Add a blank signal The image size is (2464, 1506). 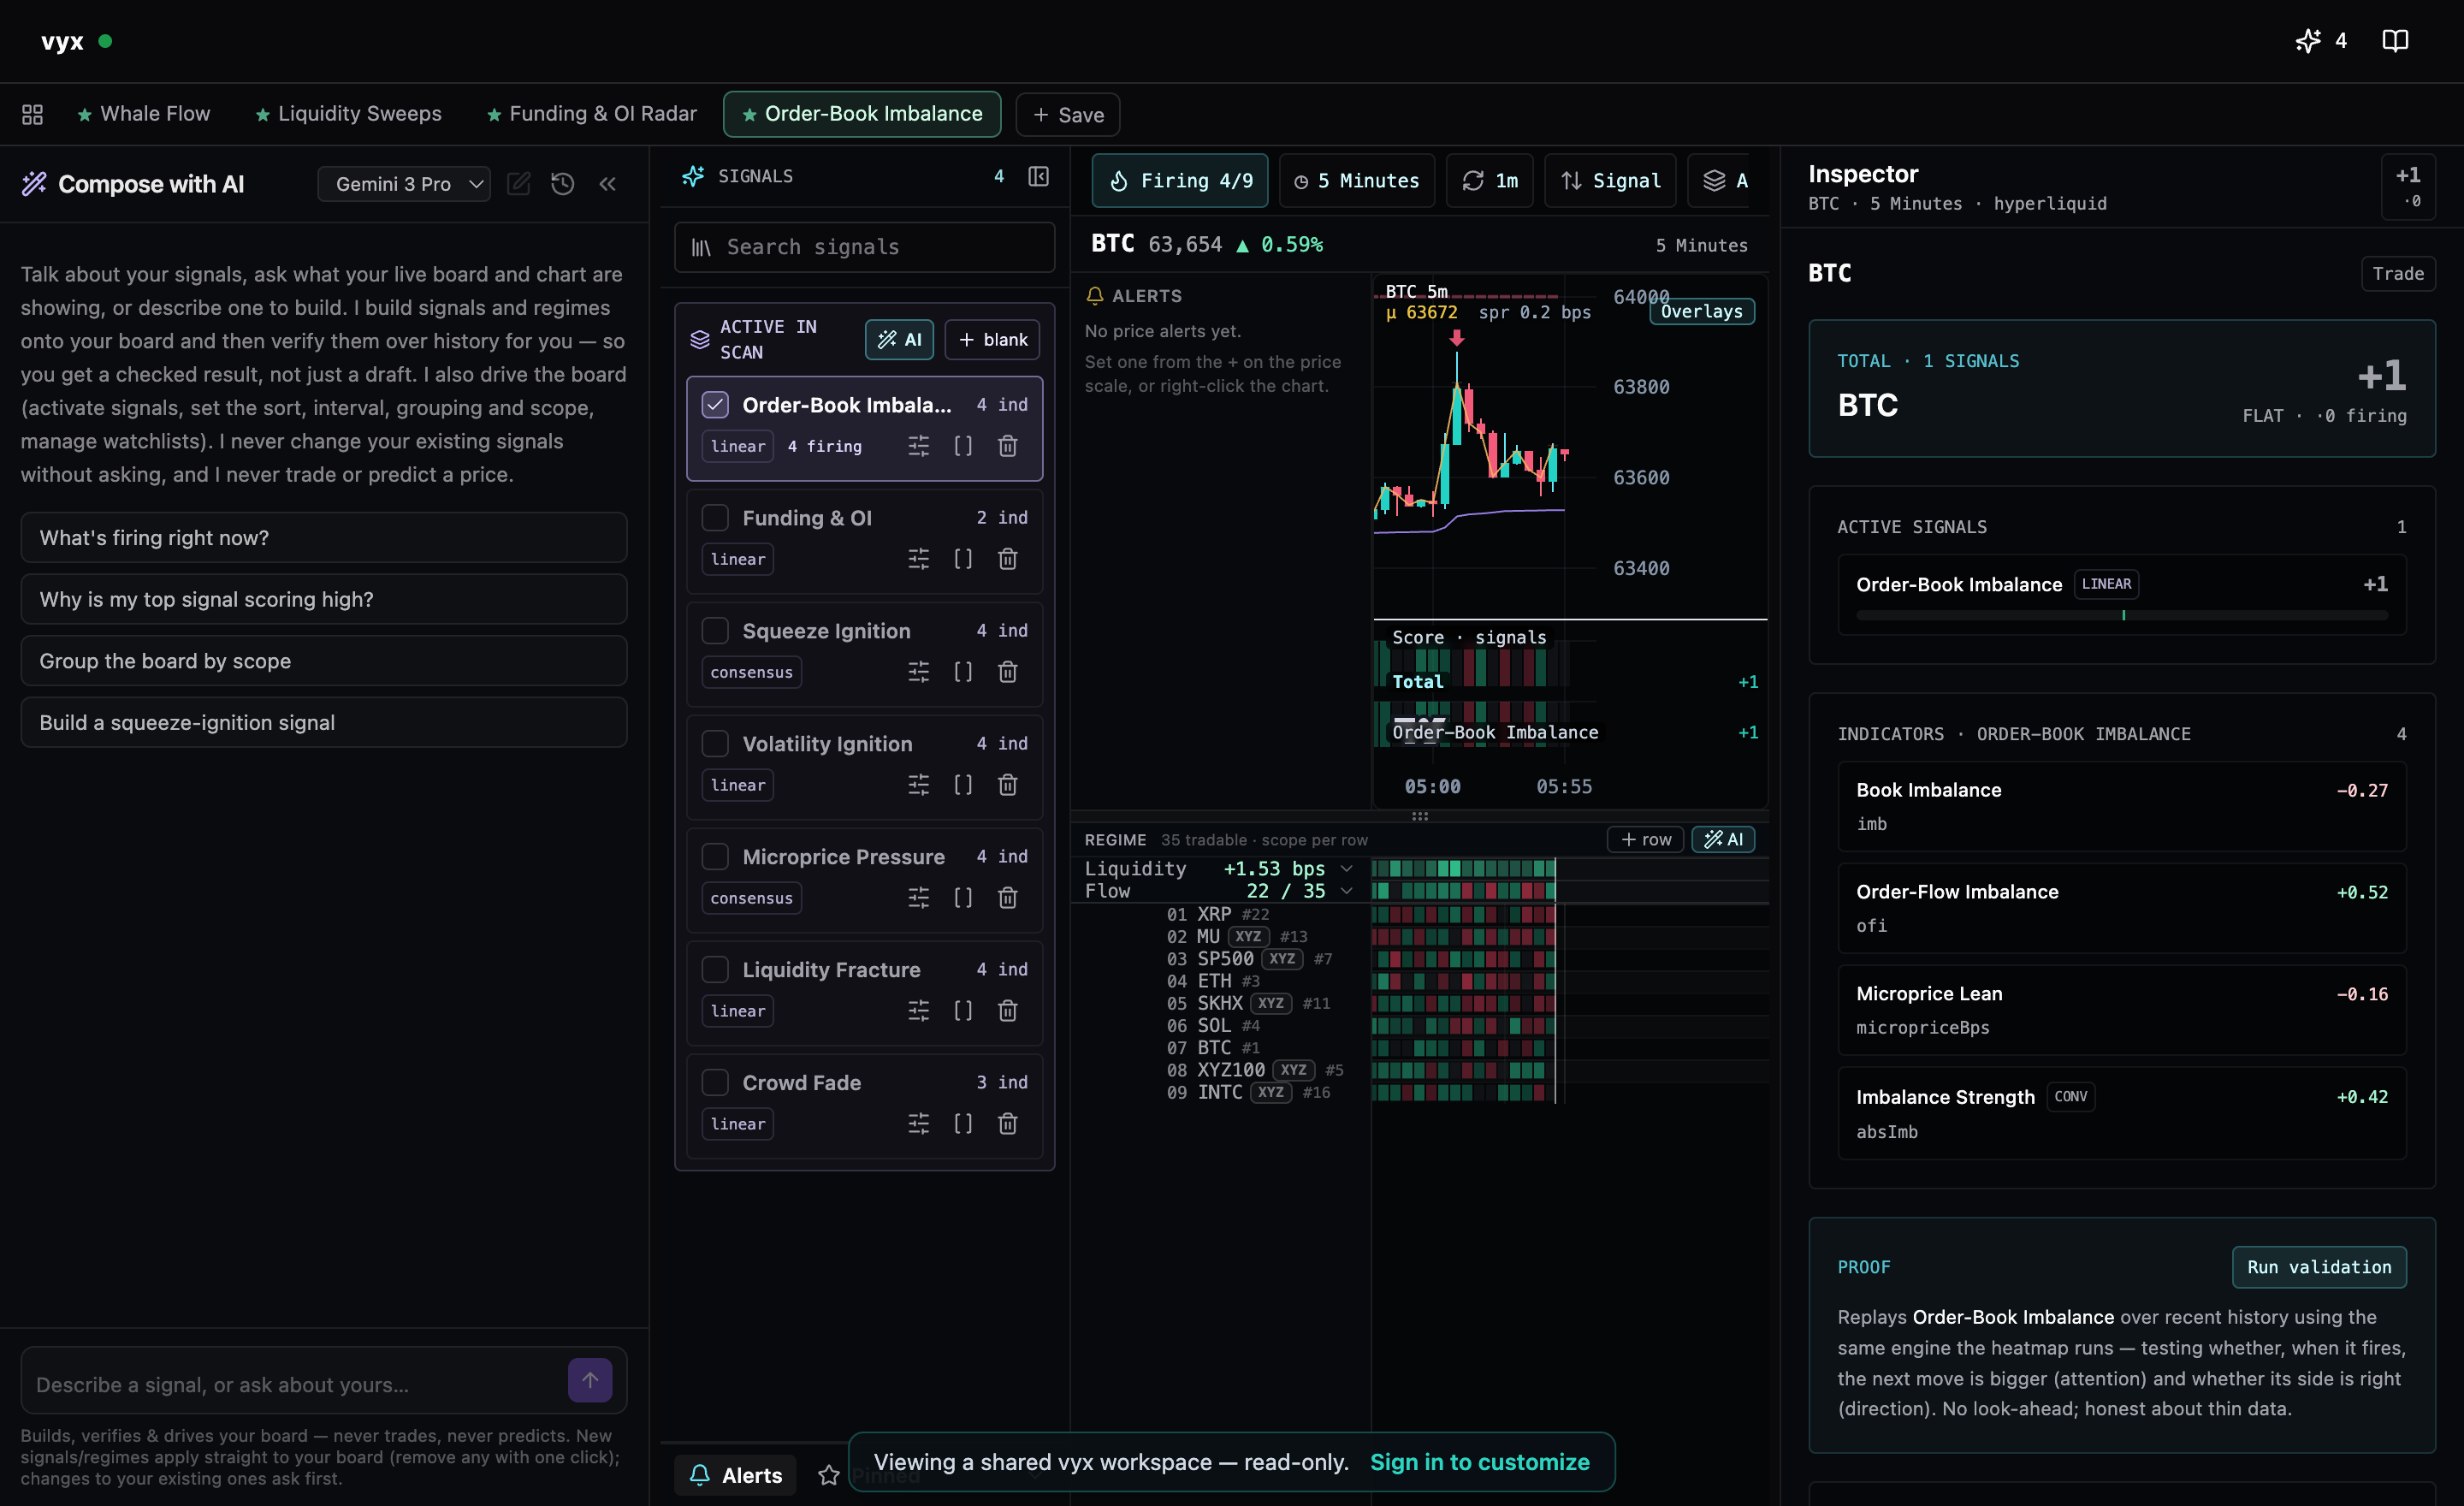pos(993,340)
